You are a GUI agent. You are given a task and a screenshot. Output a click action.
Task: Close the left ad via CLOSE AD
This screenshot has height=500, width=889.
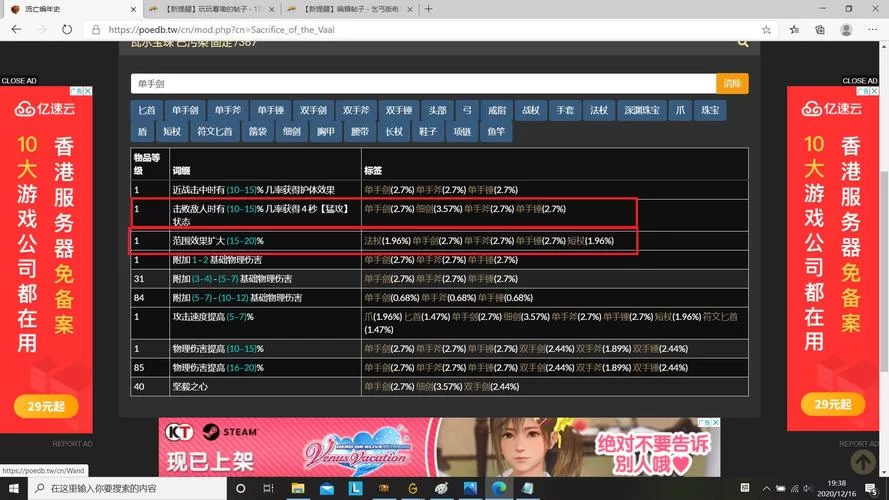(19, 80)
